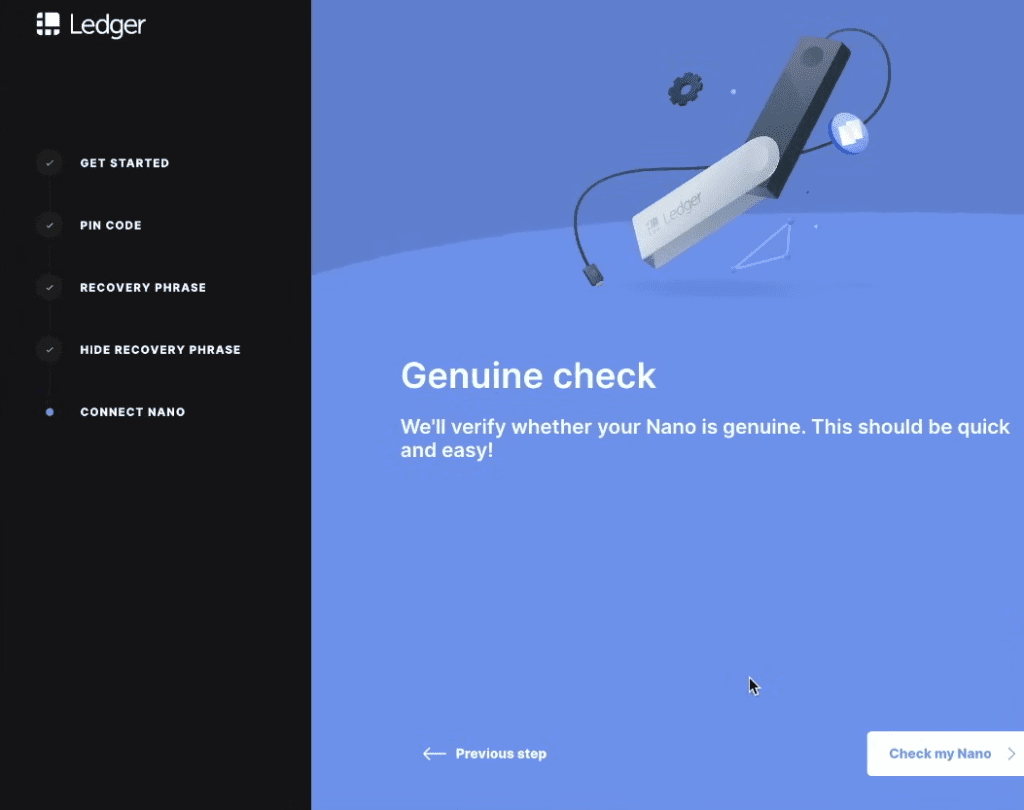The image size is (1024, 810).
Task: Select the GET STARTED step
Action: (x=124, y=163)
